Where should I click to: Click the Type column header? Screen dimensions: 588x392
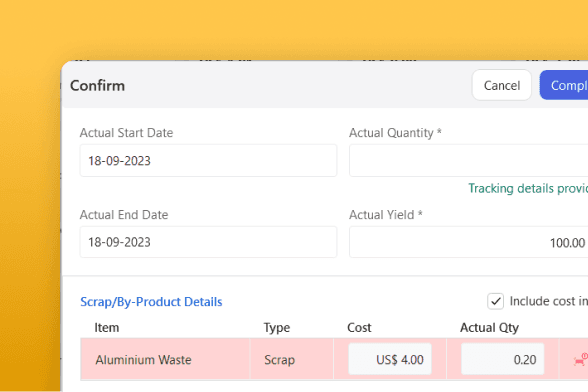tap(277, 327)
